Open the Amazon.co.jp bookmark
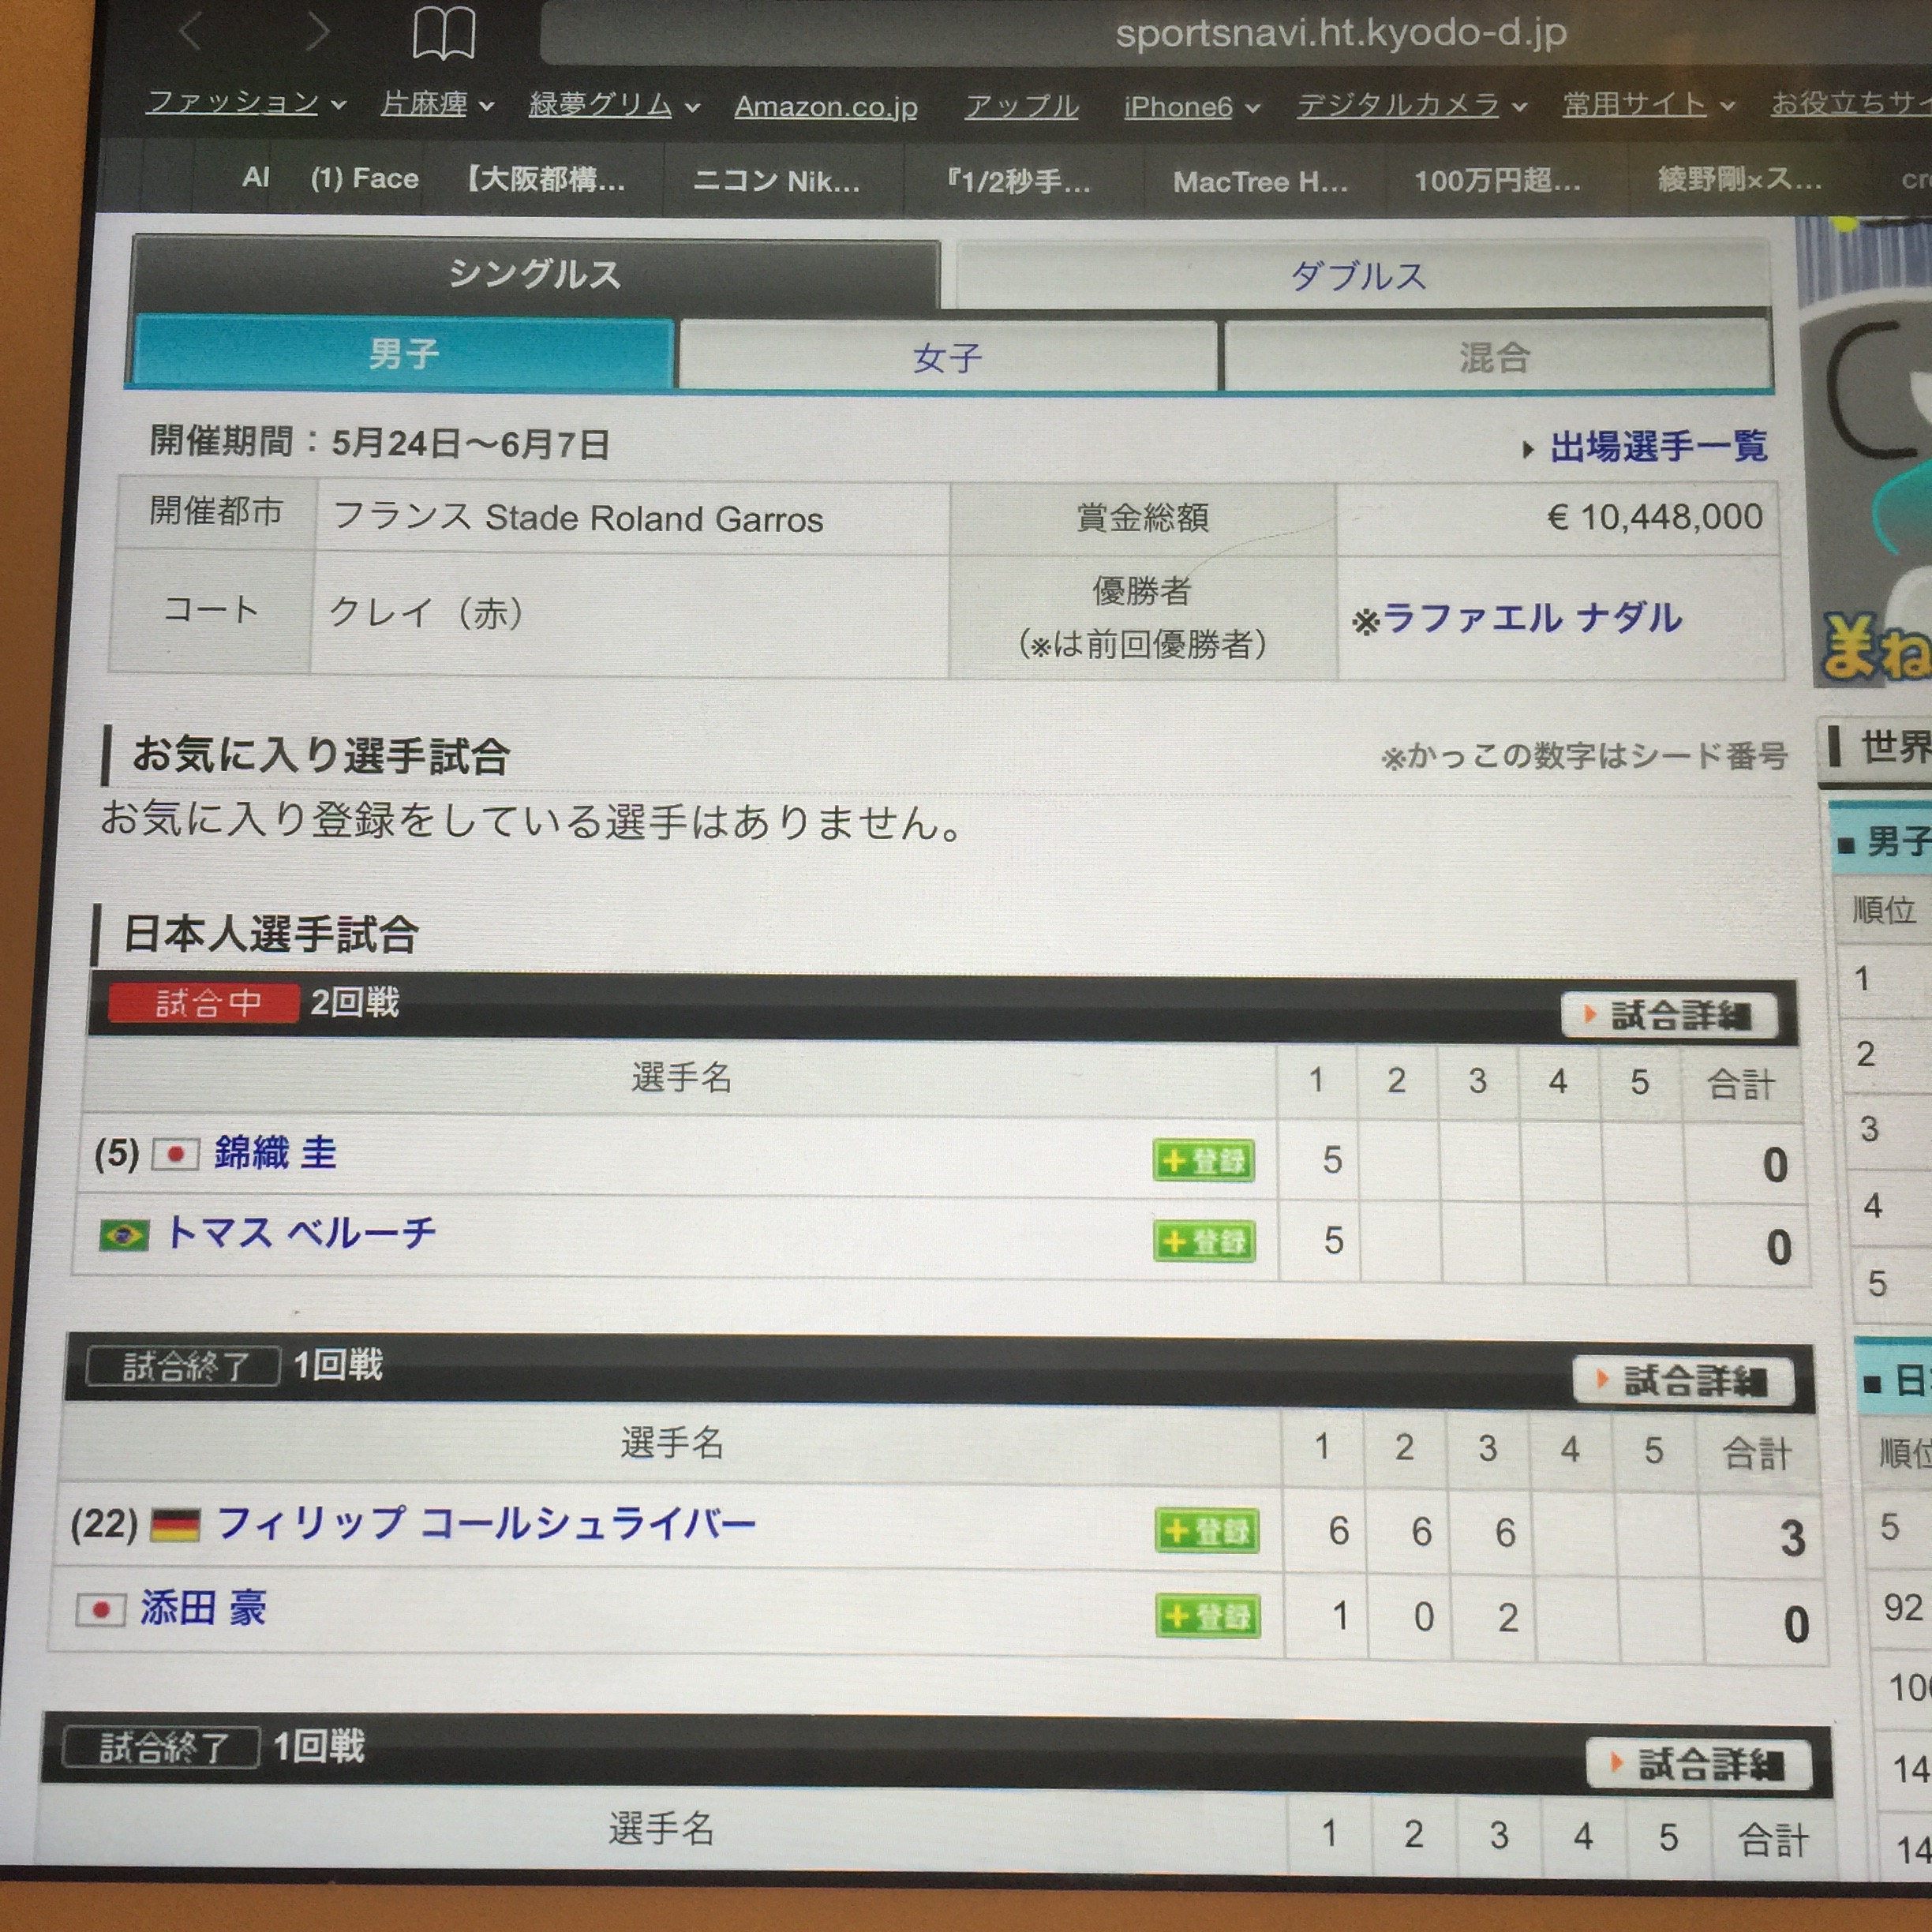1932x1932 pixels. pyautogui.click(x=826, y=106)
